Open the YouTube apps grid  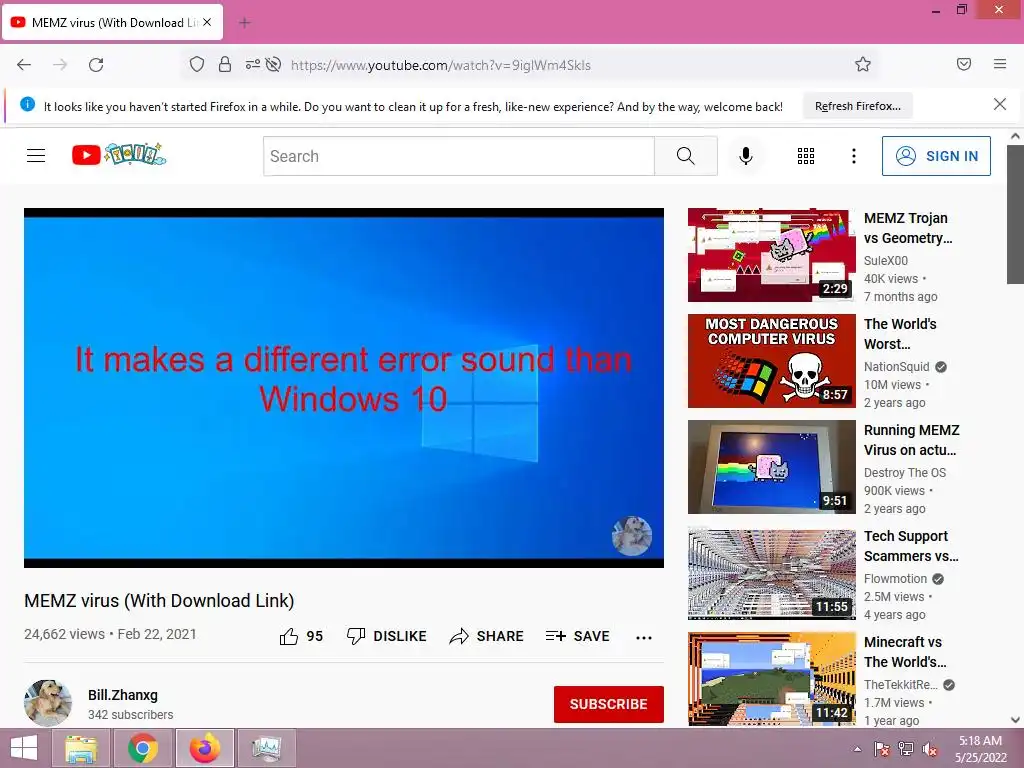click(806, 156)
